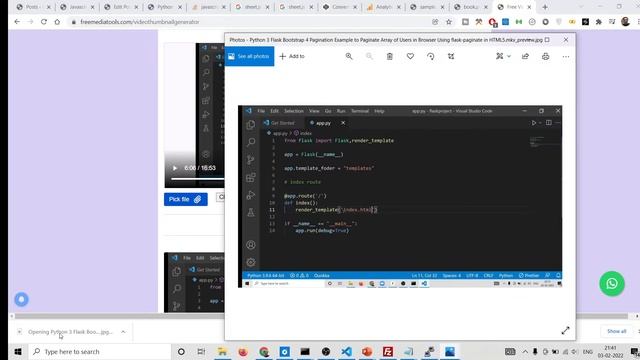Switch to the Convert browser tab
The width and height of the screenshot is (640, 360).
pyautogui.click(x=340, y=7)
